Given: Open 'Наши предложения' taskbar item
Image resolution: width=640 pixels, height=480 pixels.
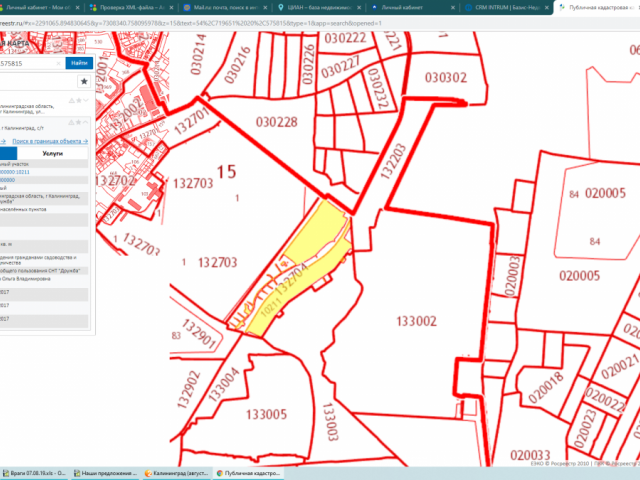Looking at the screenshot, I should click(x=107, y=473).
